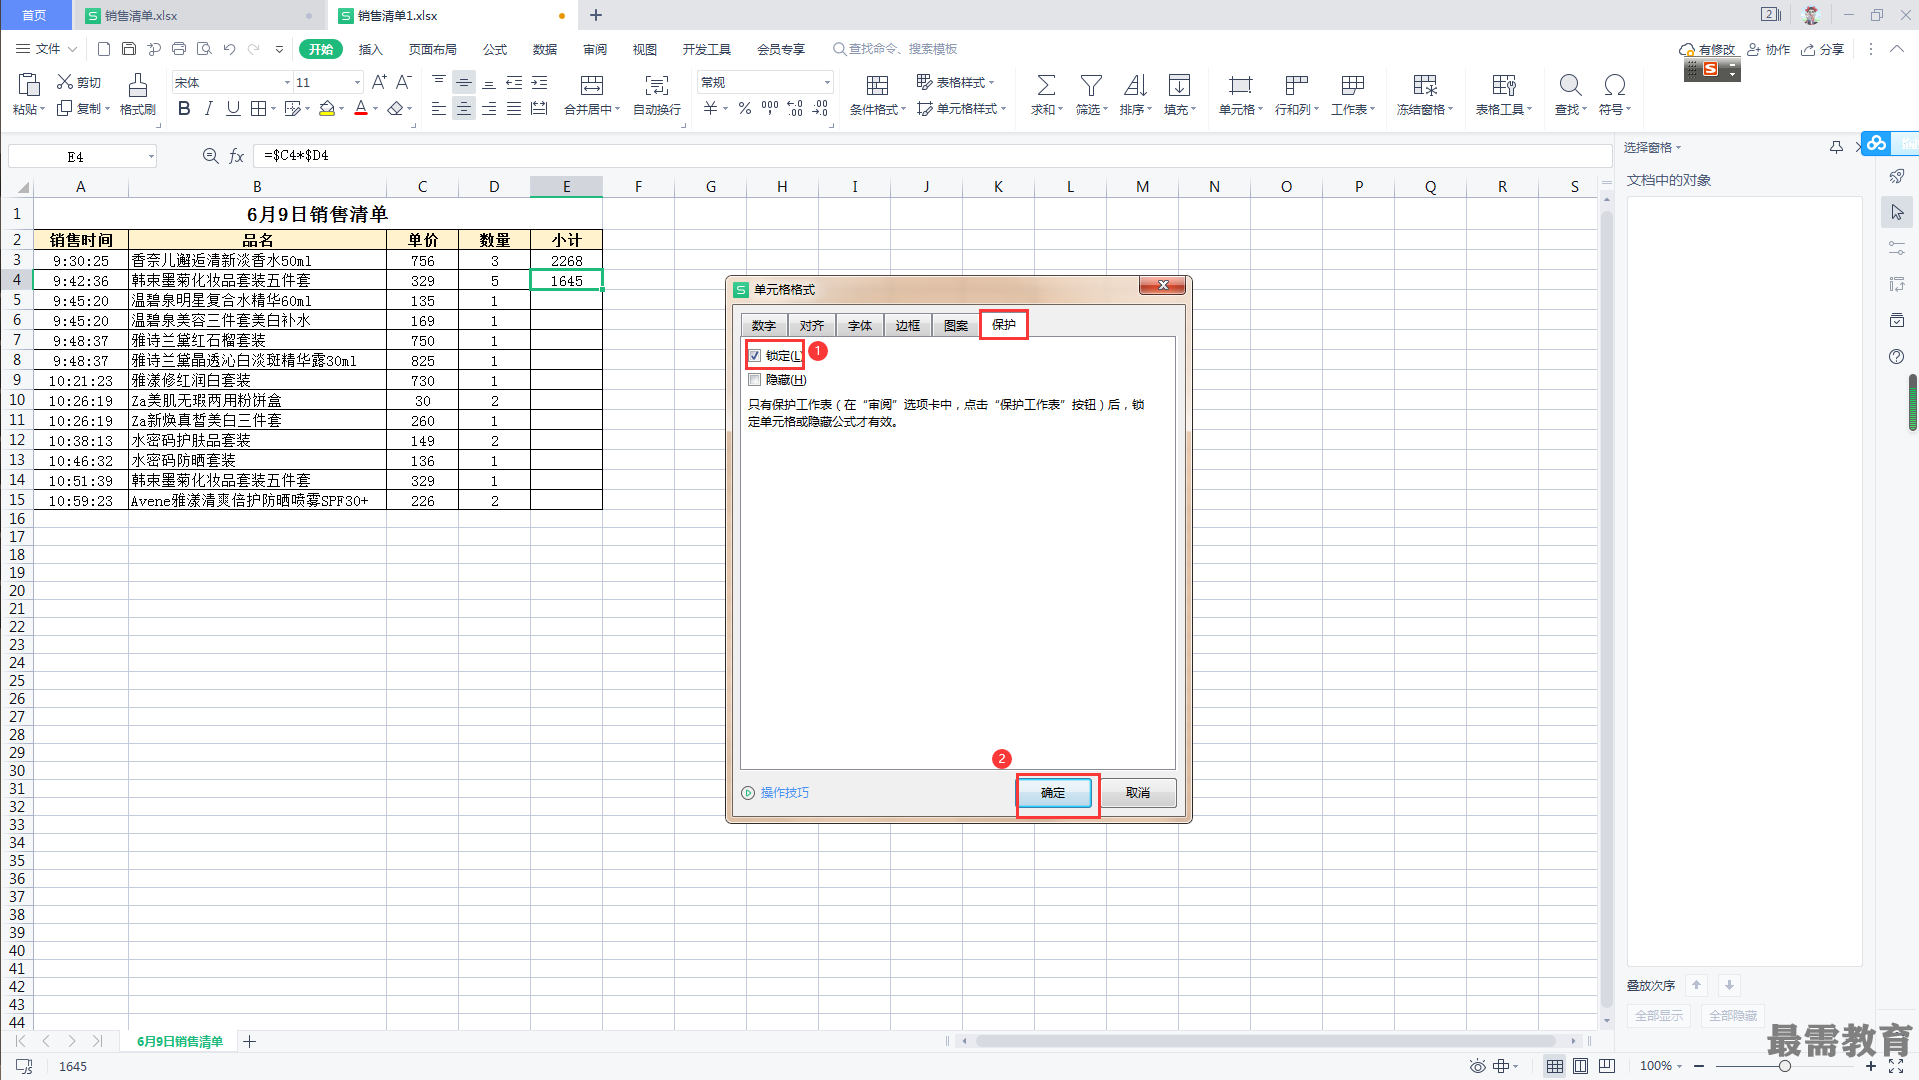Click the search commands field (查找命令)
The image size is (1919, 1080).
[x=895, y=49]
